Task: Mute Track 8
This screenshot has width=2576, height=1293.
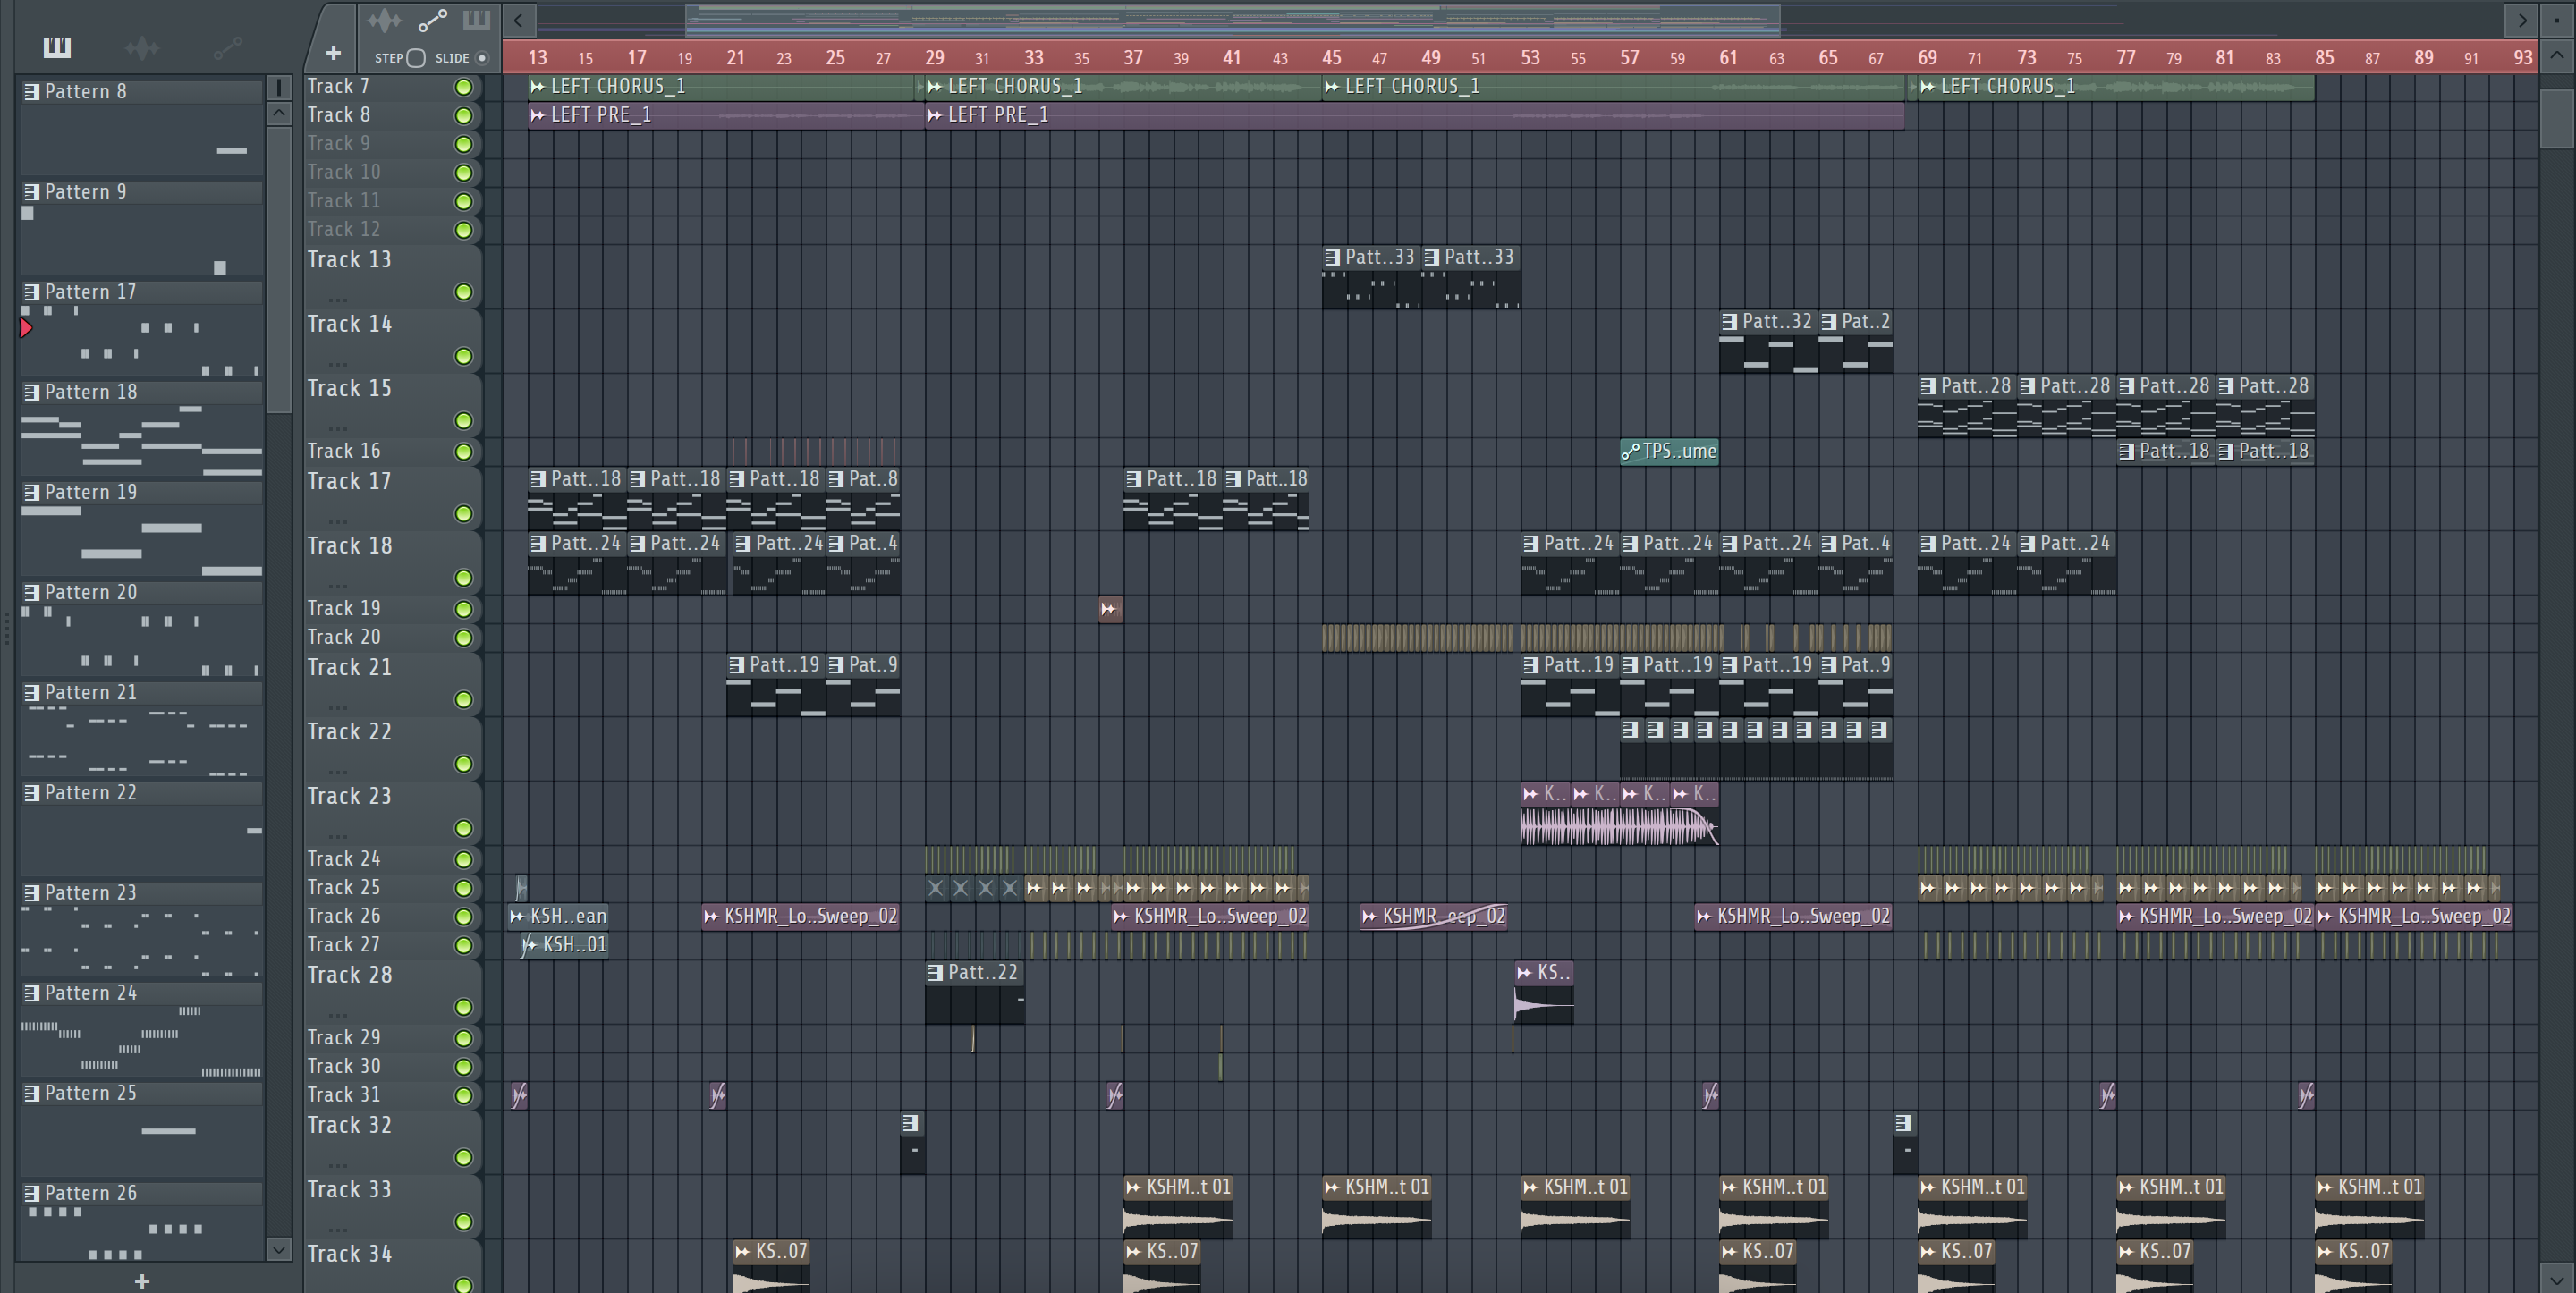Action: coord(464,116)
